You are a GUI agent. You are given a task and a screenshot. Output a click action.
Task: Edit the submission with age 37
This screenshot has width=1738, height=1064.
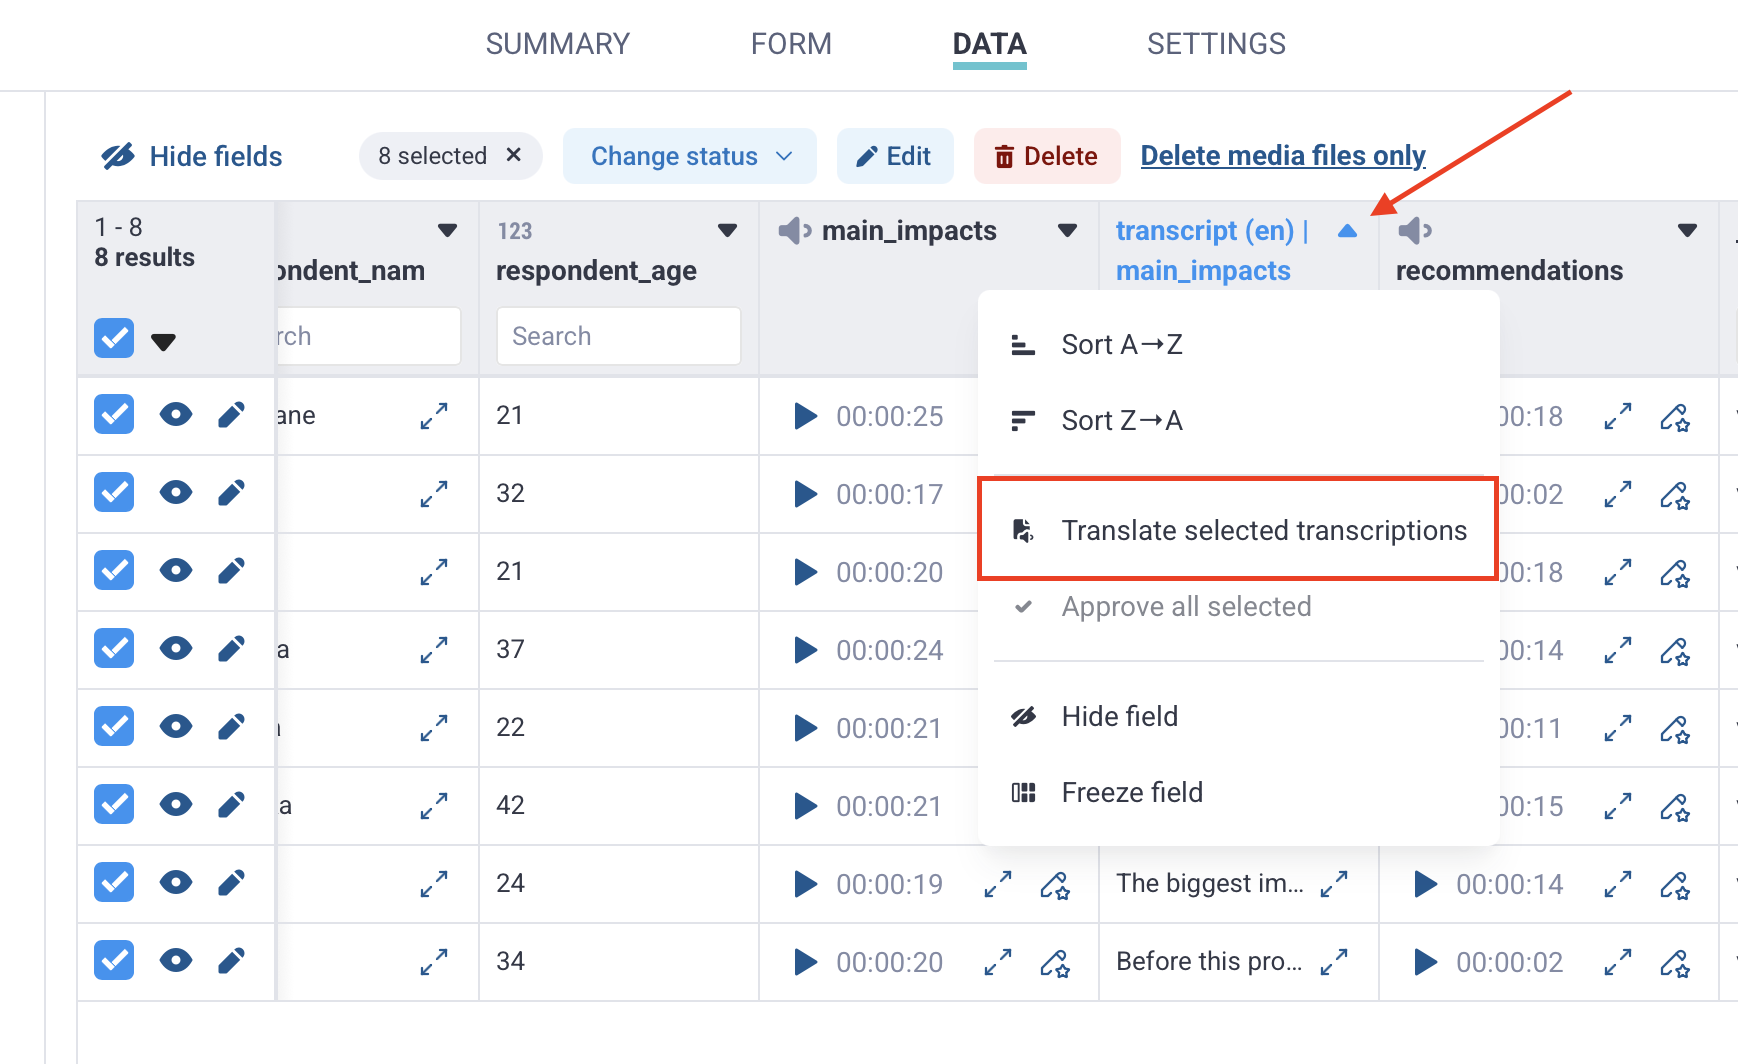(x=231, y=649)
